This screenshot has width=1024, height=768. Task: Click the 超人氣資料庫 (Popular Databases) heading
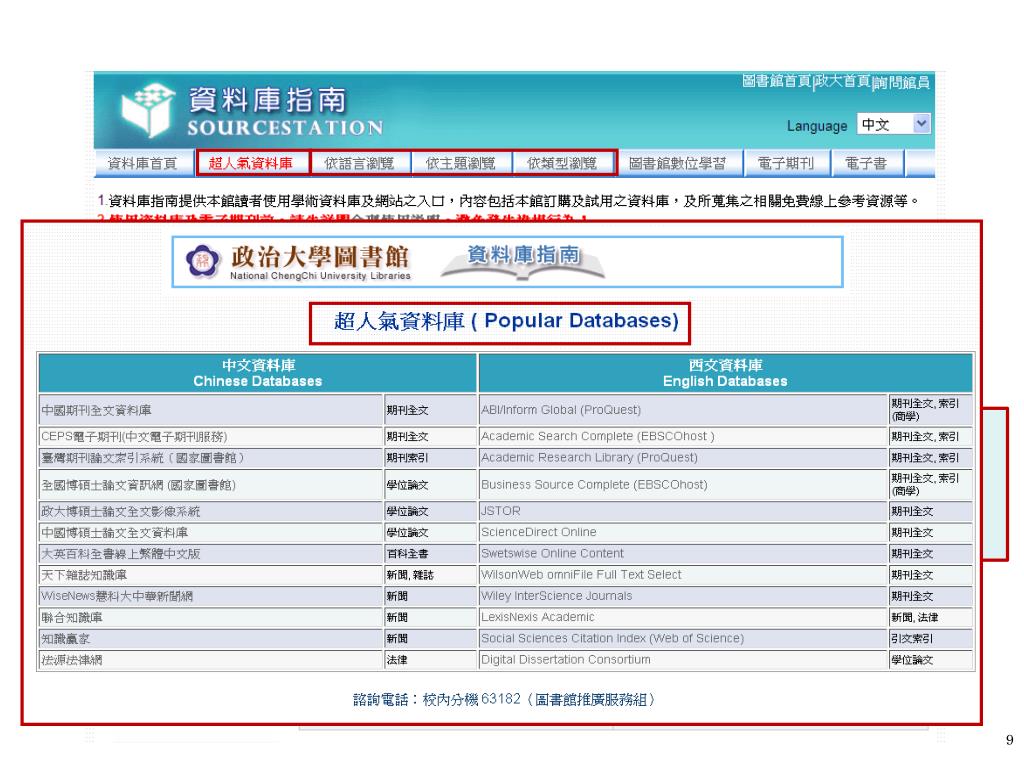coord(506,321)
